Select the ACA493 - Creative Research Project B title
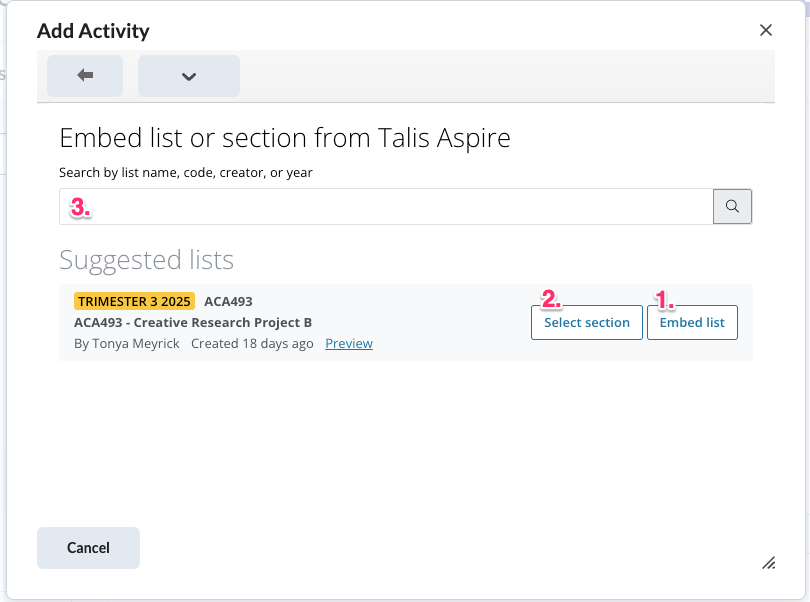 pos(193,322)
